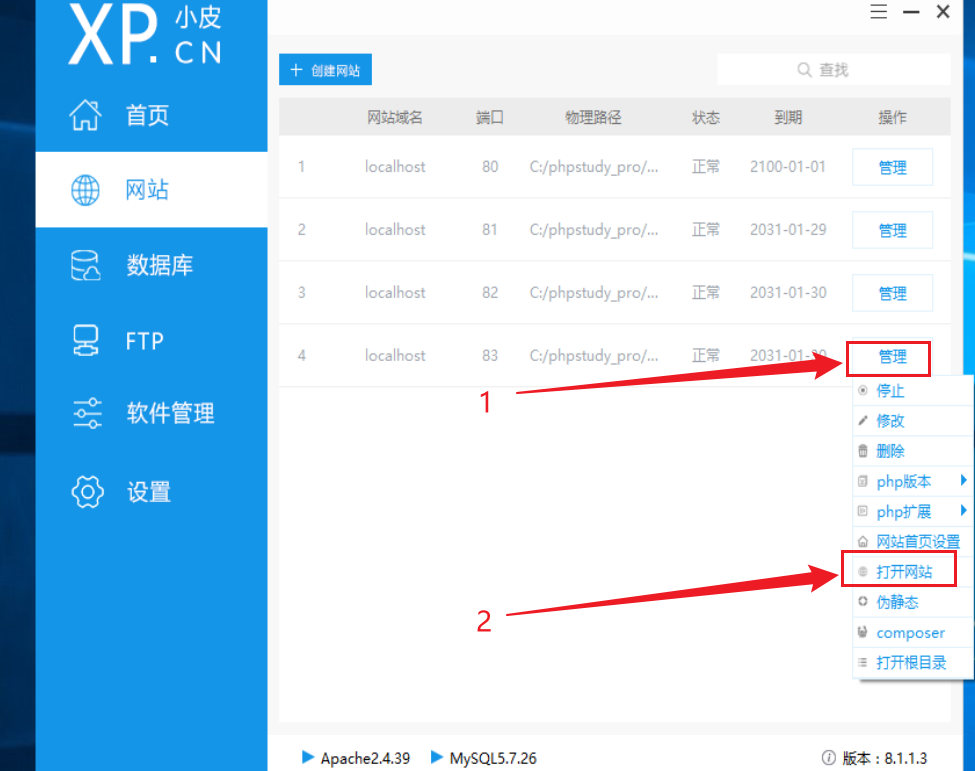The height and width of the screenshot is (771, 975).
Task: Choose 修改 from the context menu
Action: pos(912,421)
